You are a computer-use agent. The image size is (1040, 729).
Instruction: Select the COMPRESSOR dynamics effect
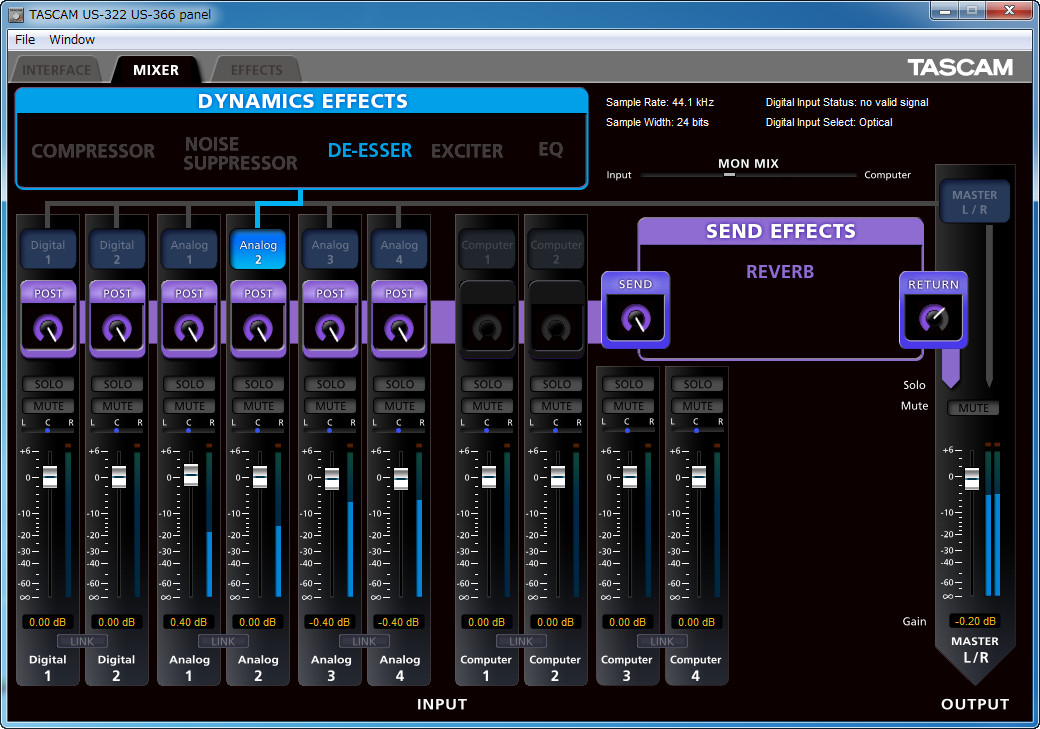pos(93,151)
